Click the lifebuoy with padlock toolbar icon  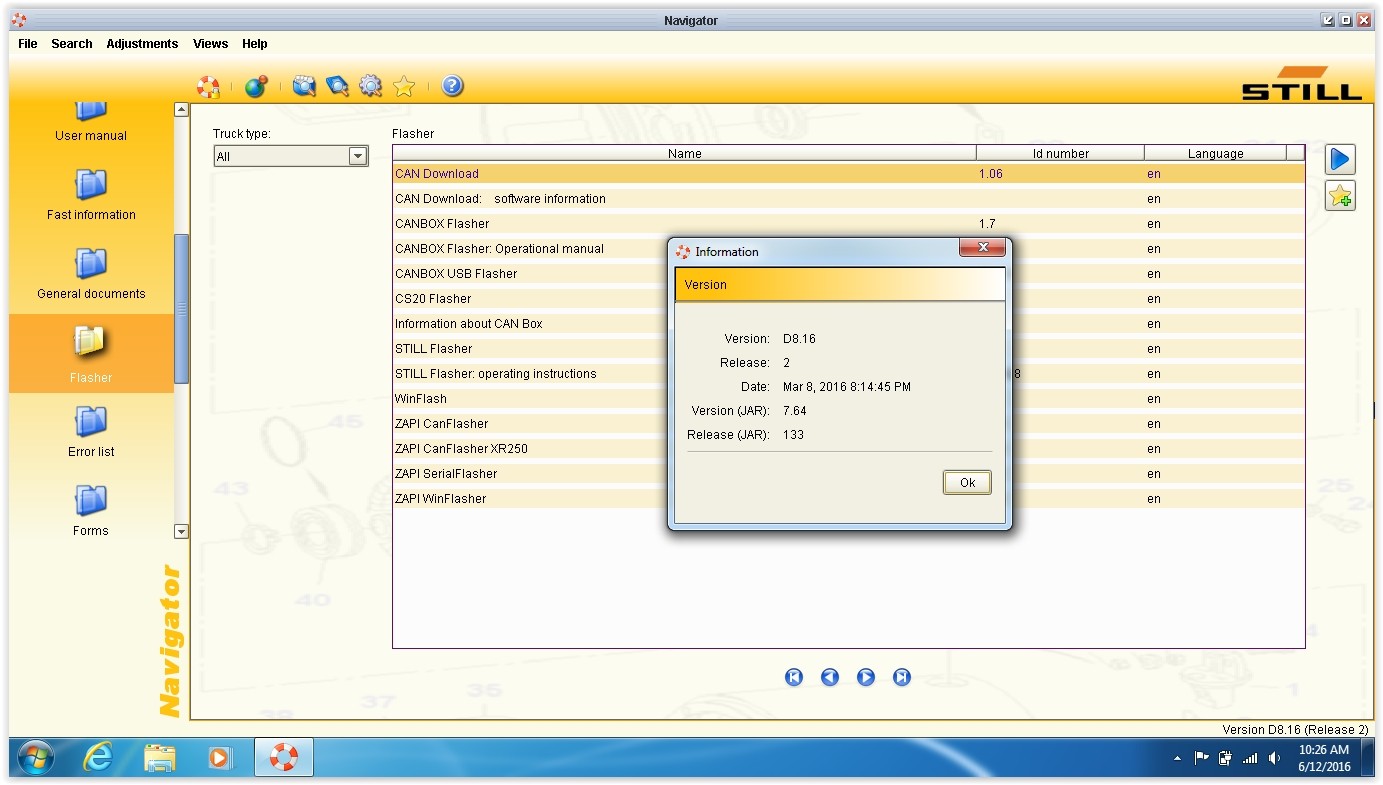(x=208, y=87)
